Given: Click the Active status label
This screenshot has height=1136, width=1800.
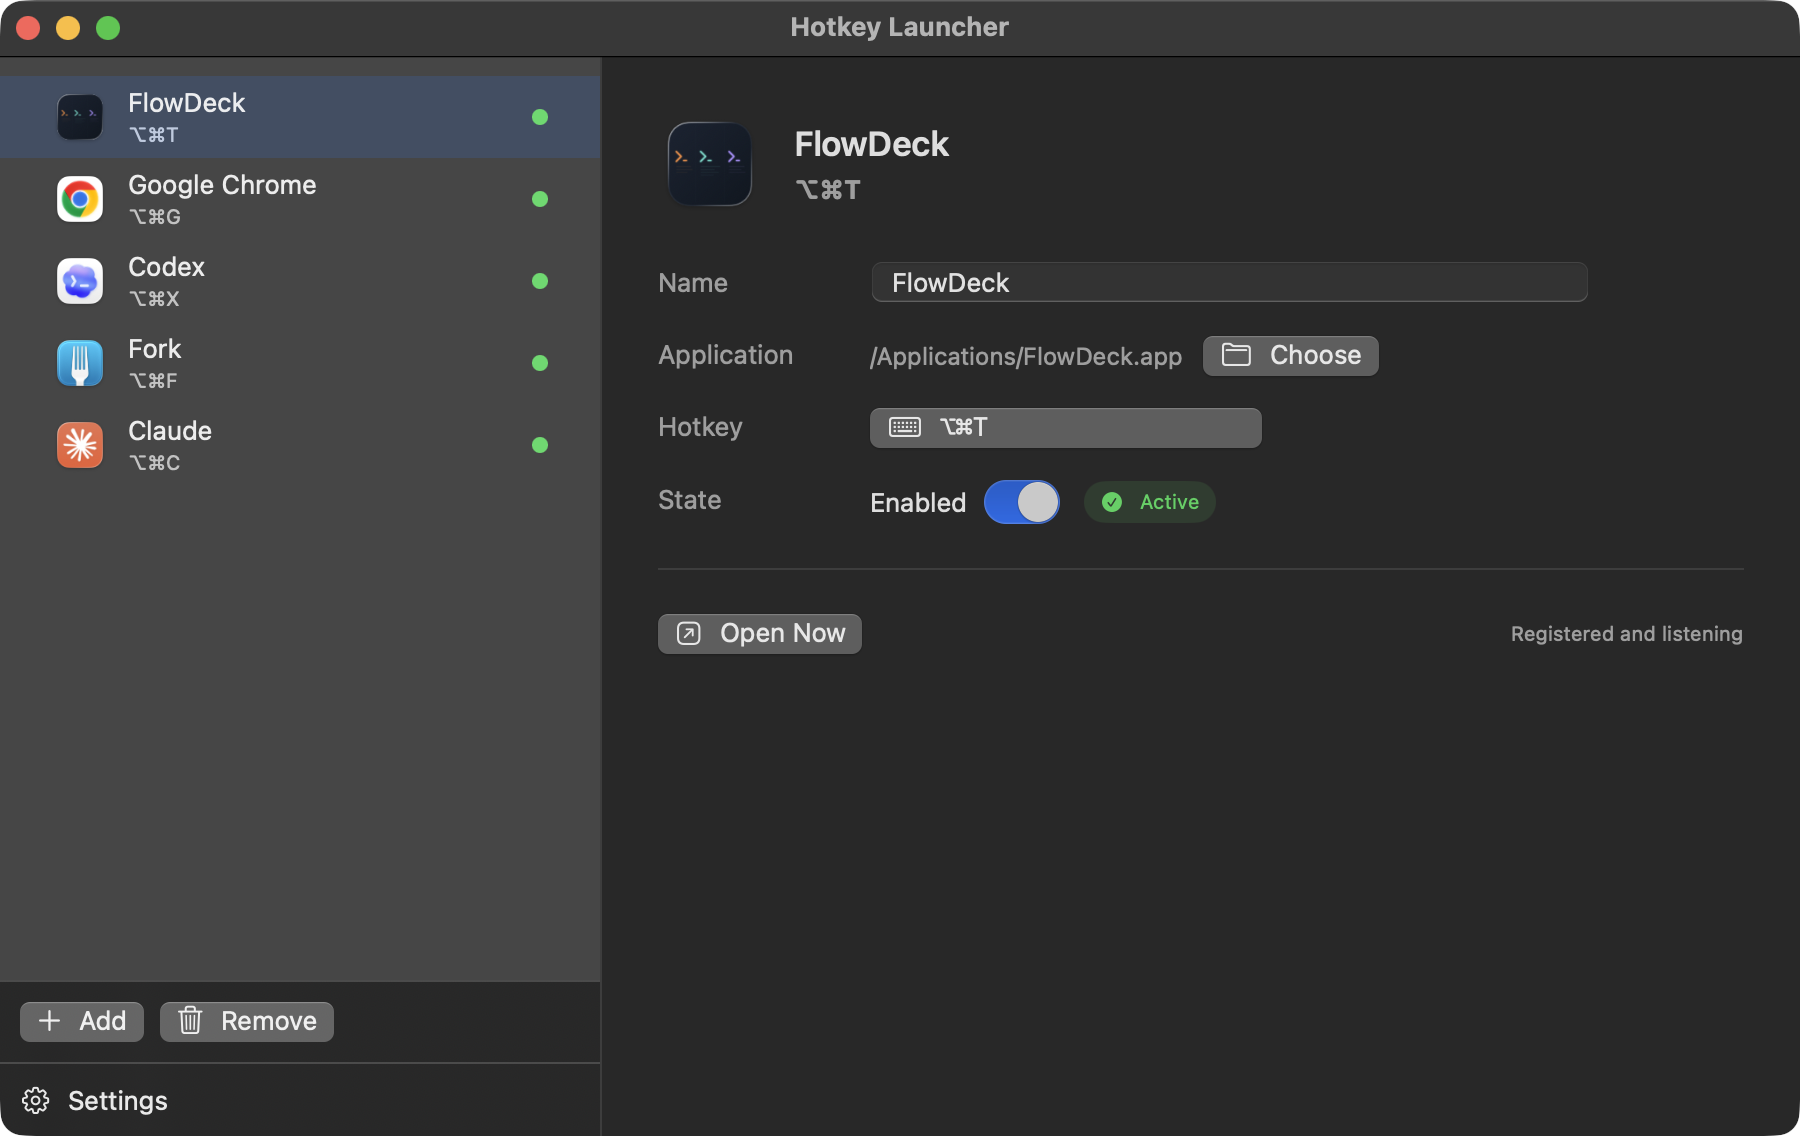Looking at the screenshot, I should 1169,502.
